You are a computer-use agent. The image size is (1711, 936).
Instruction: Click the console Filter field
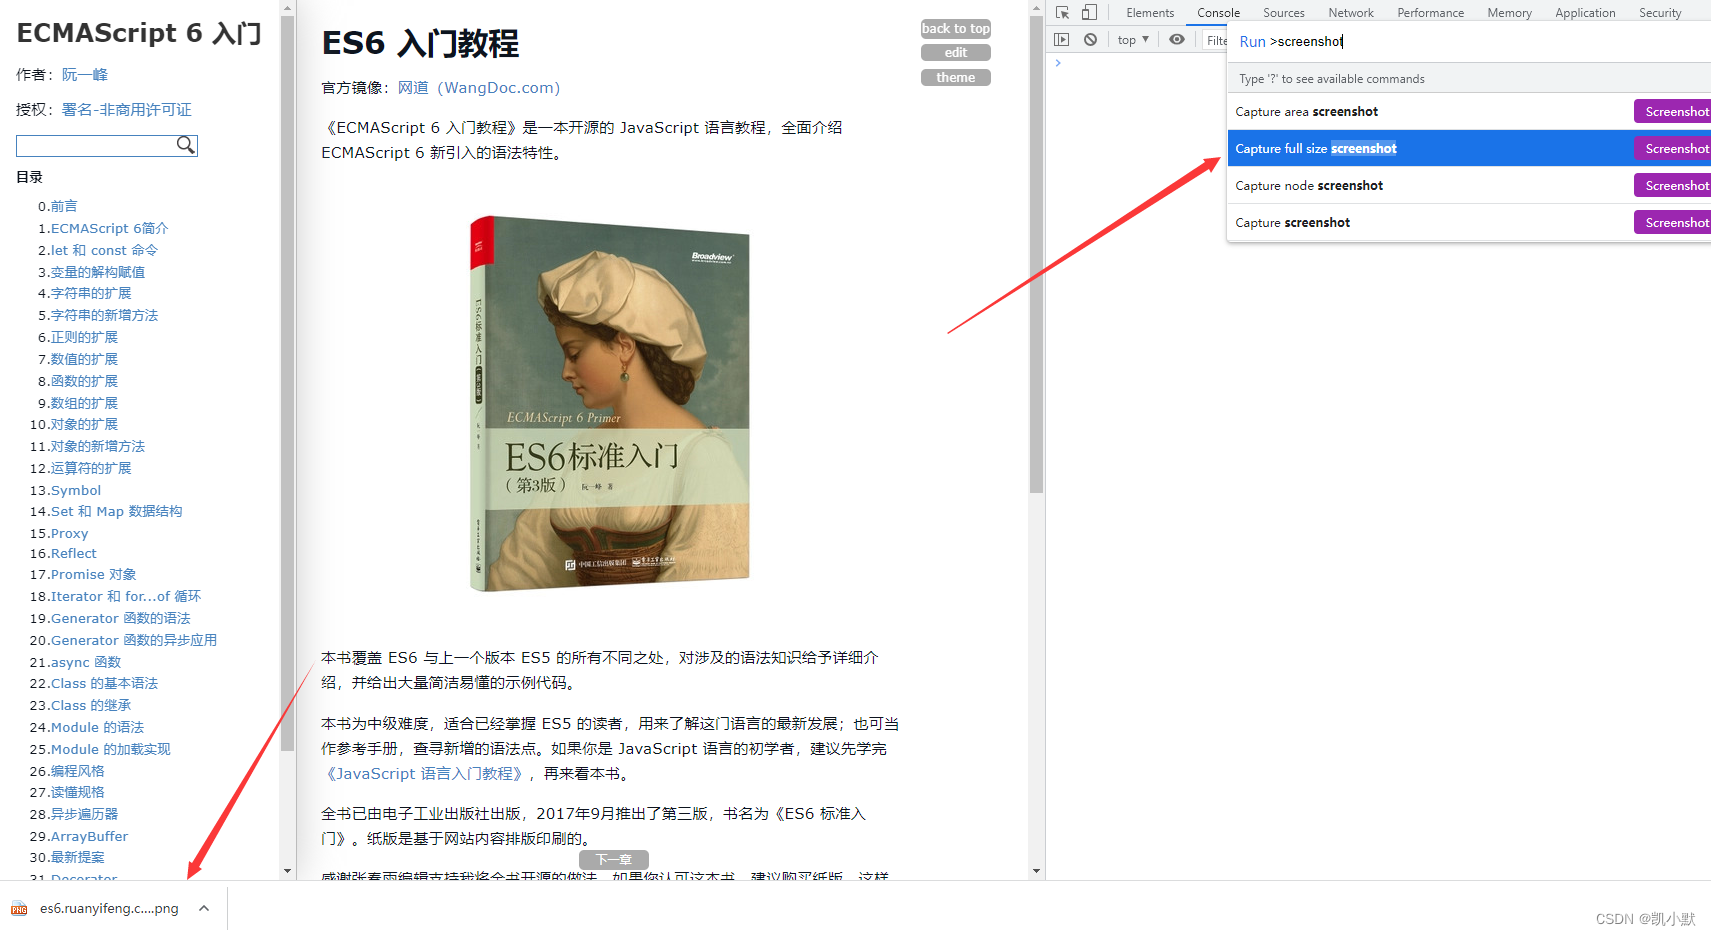click(1215, 40)
